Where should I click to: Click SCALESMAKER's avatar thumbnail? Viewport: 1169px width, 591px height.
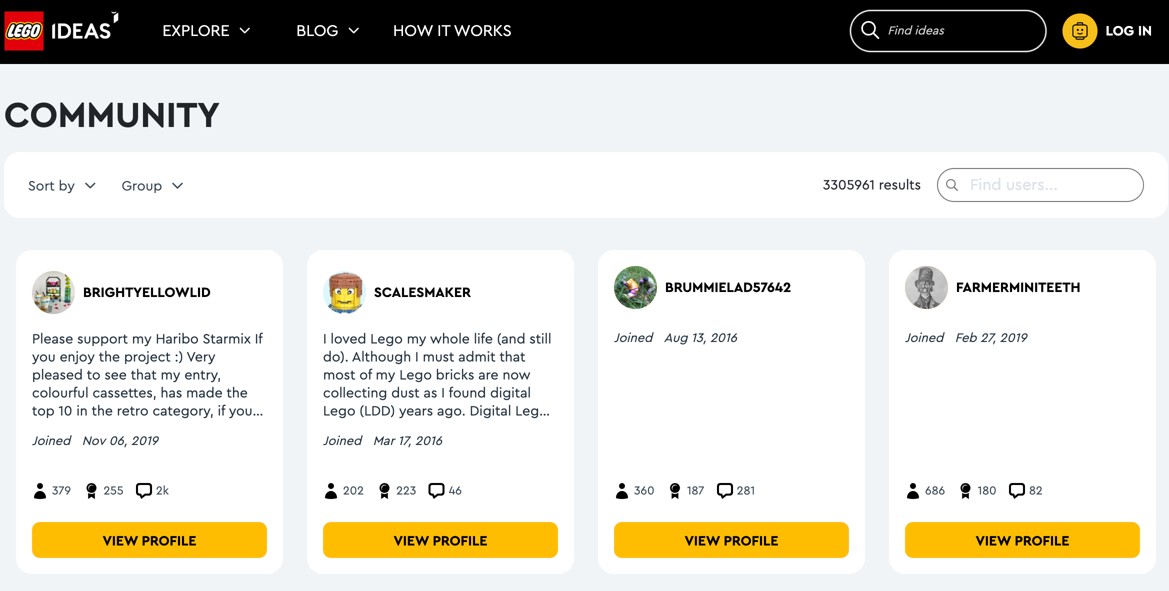click(344, 292)
